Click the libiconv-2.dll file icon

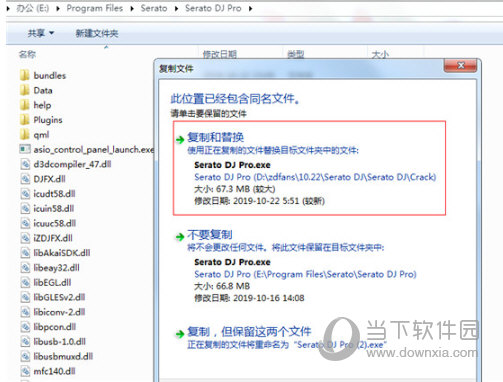(25, 312)
